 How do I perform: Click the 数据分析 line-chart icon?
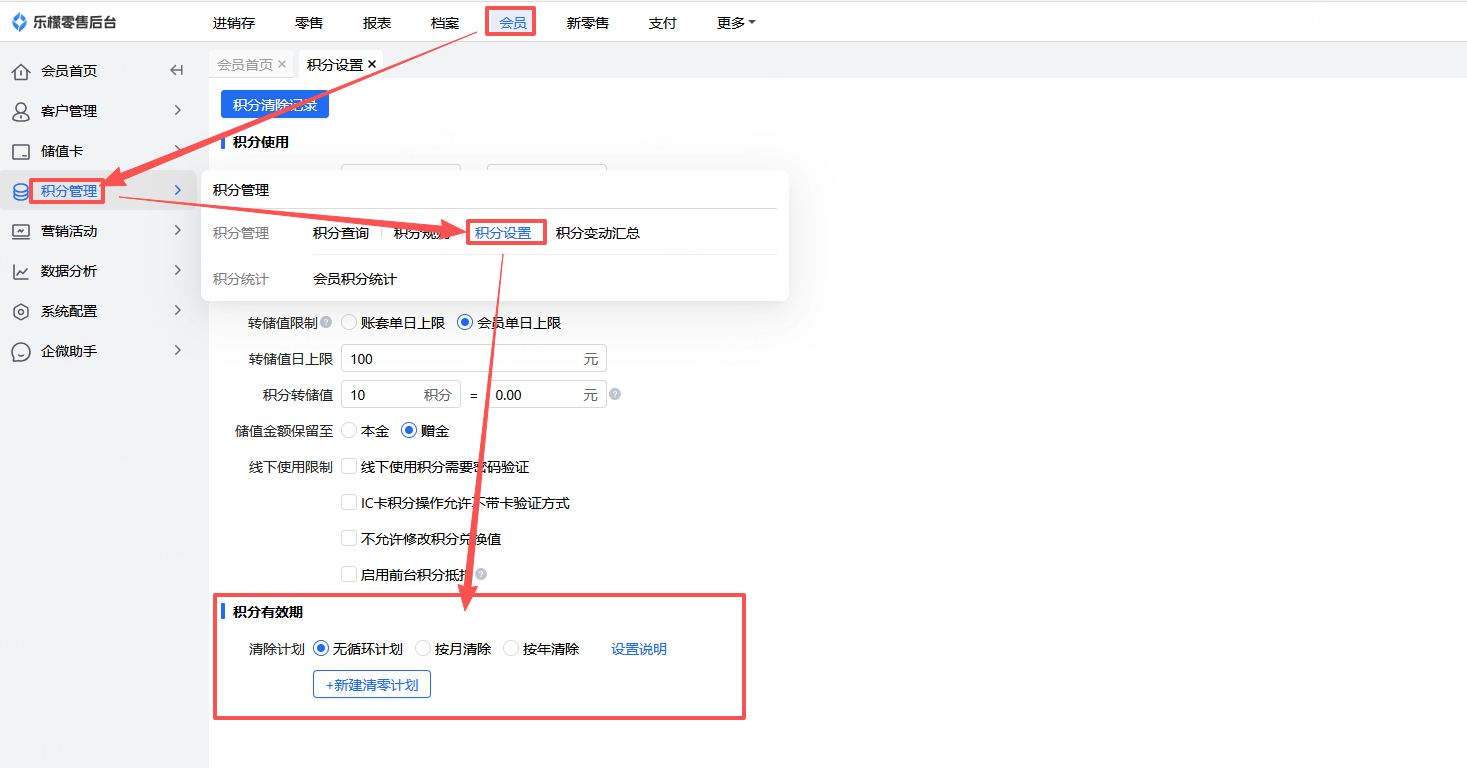click(21, 271)
